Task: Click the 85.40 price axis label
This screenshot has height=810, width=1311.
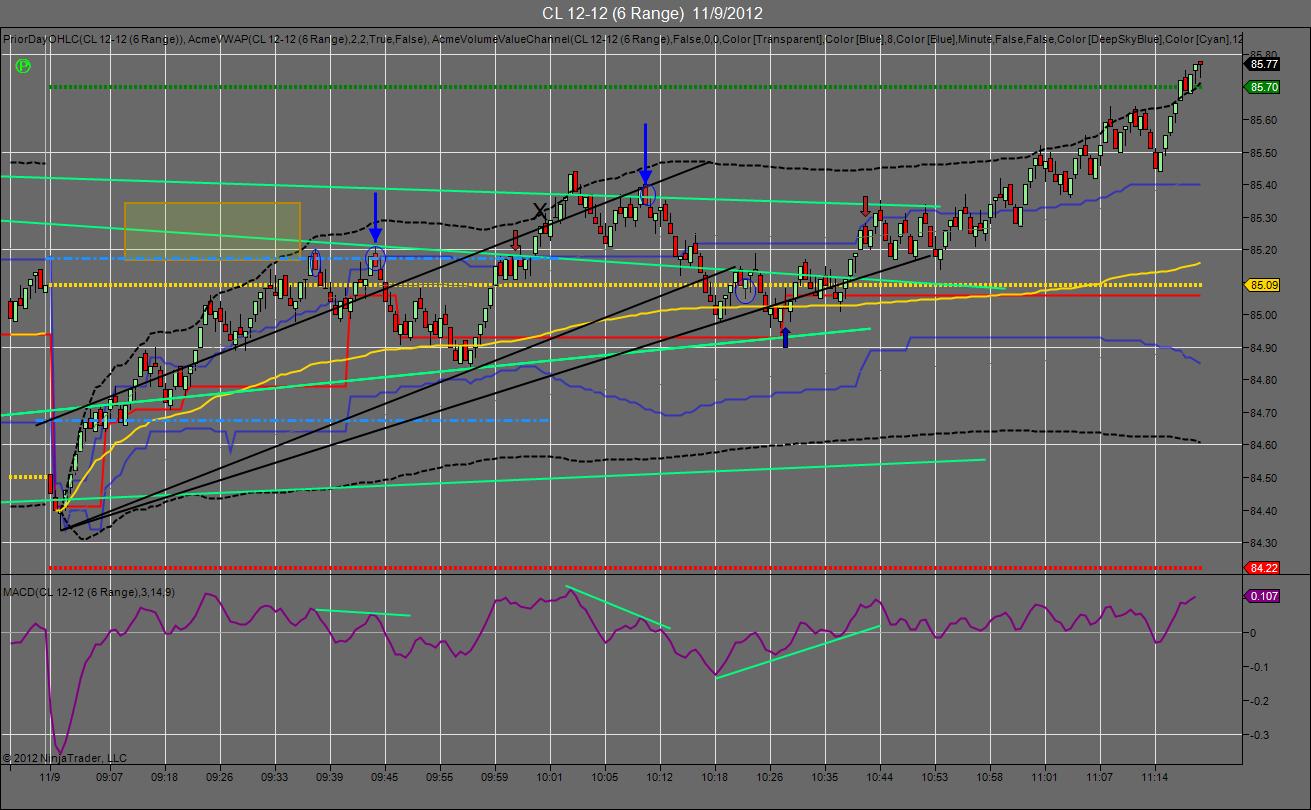Action: coord(1264,185)
